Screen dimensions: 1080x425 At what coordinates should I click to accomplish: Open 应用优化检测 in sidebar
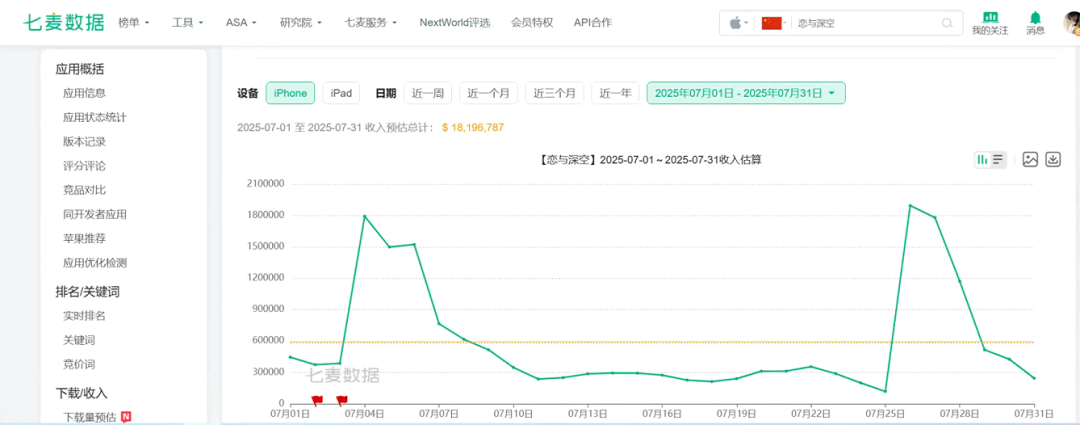94,262
